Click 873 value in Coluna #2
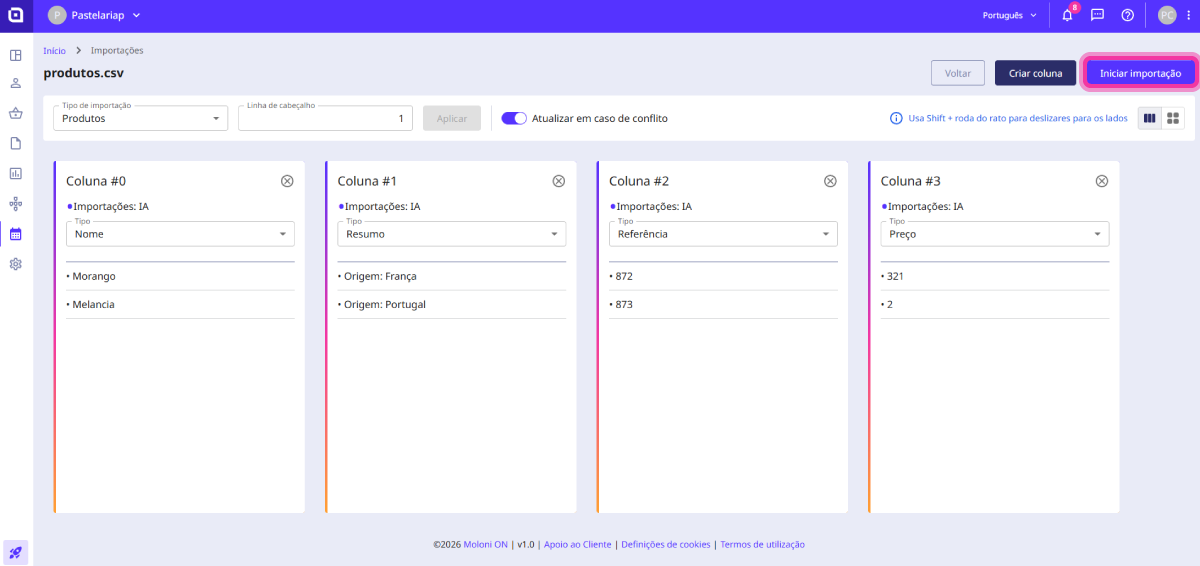1200x566 pixels. 624,304
